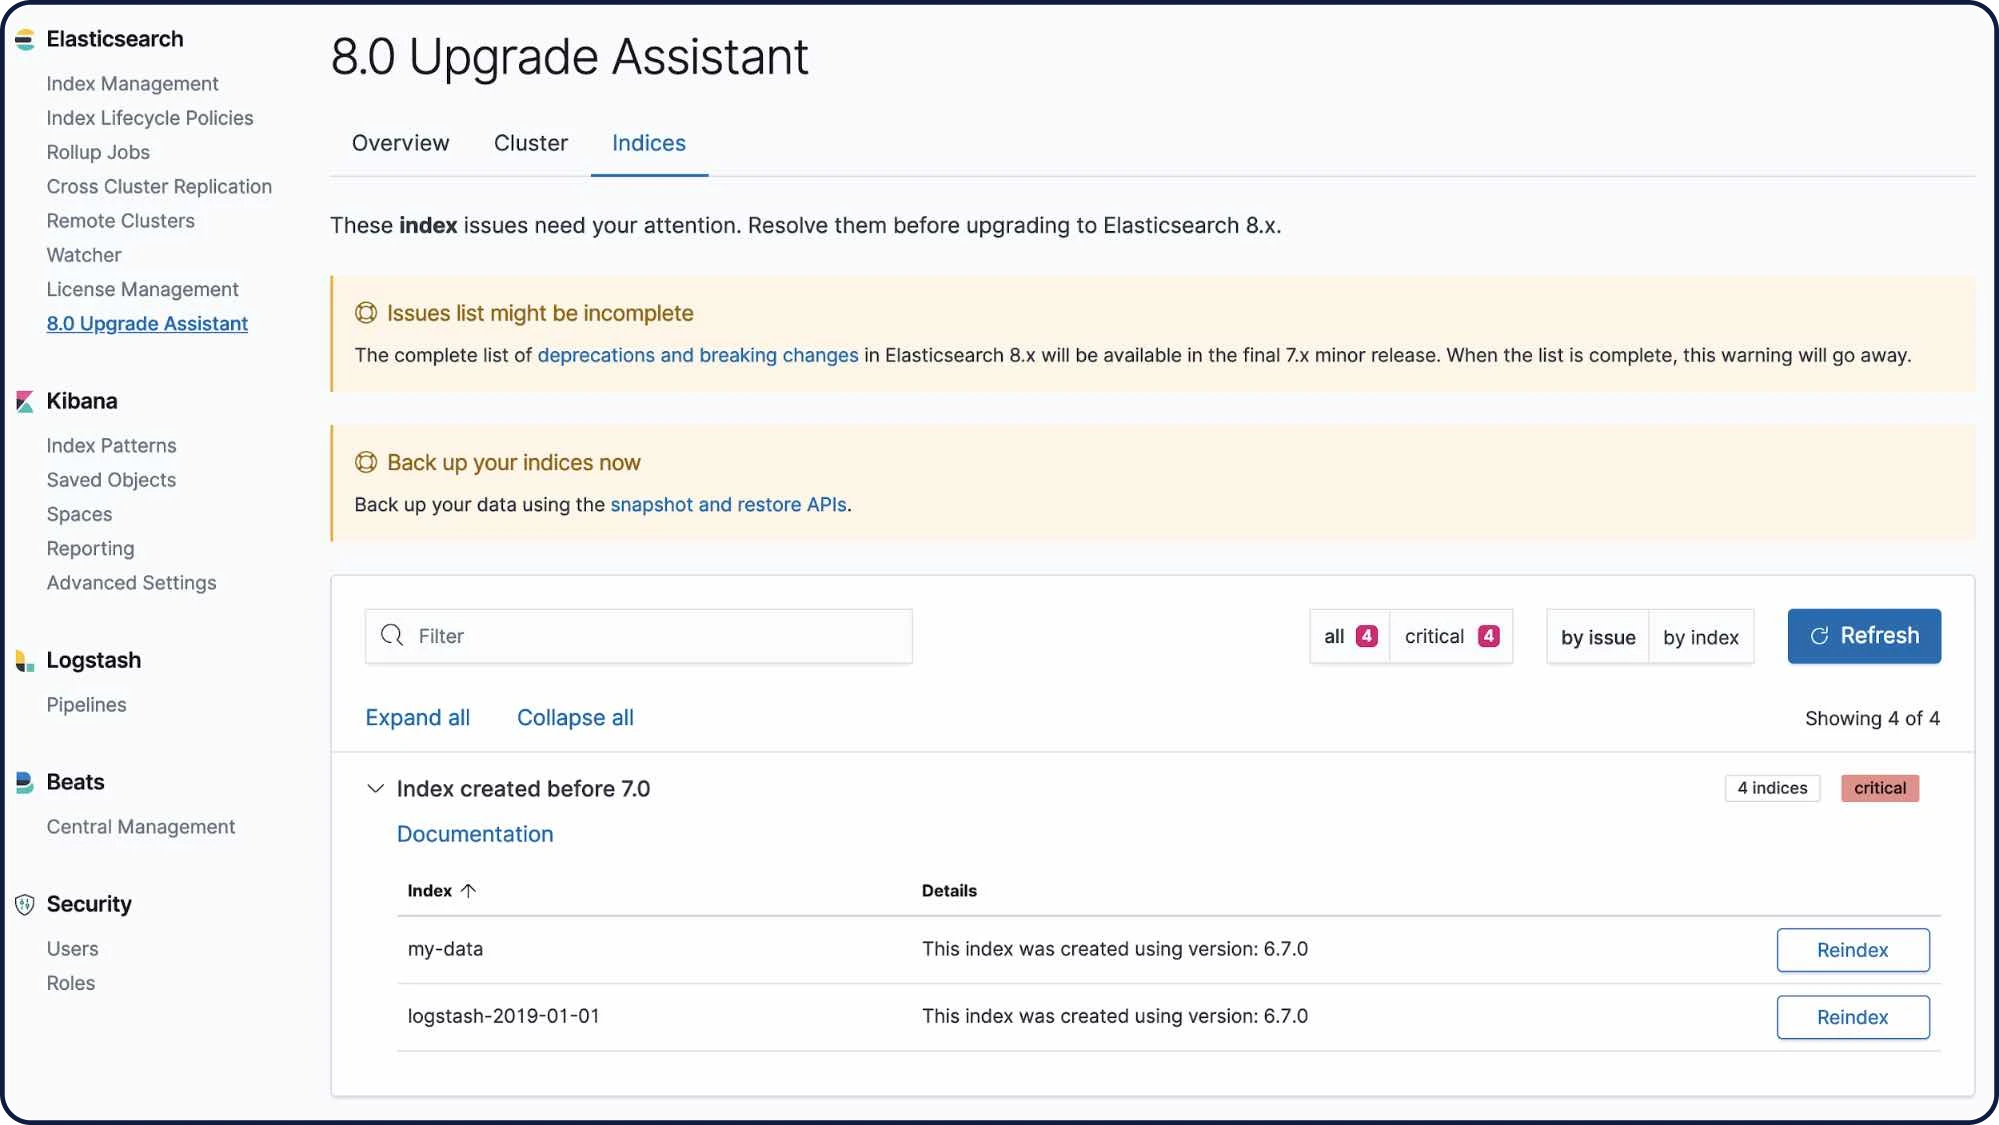The image size is (1999, 1125).
Task: Go to Spaces settings
Action: 79,514
